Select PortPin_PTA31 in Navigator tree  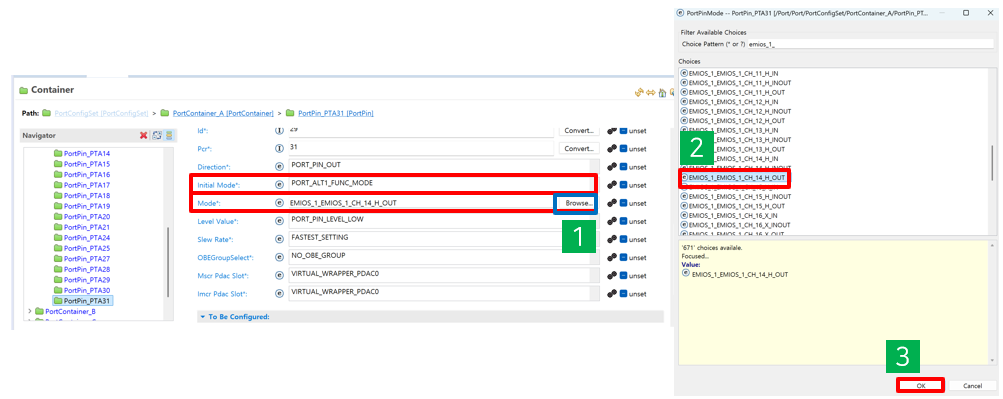pos(82,301)
